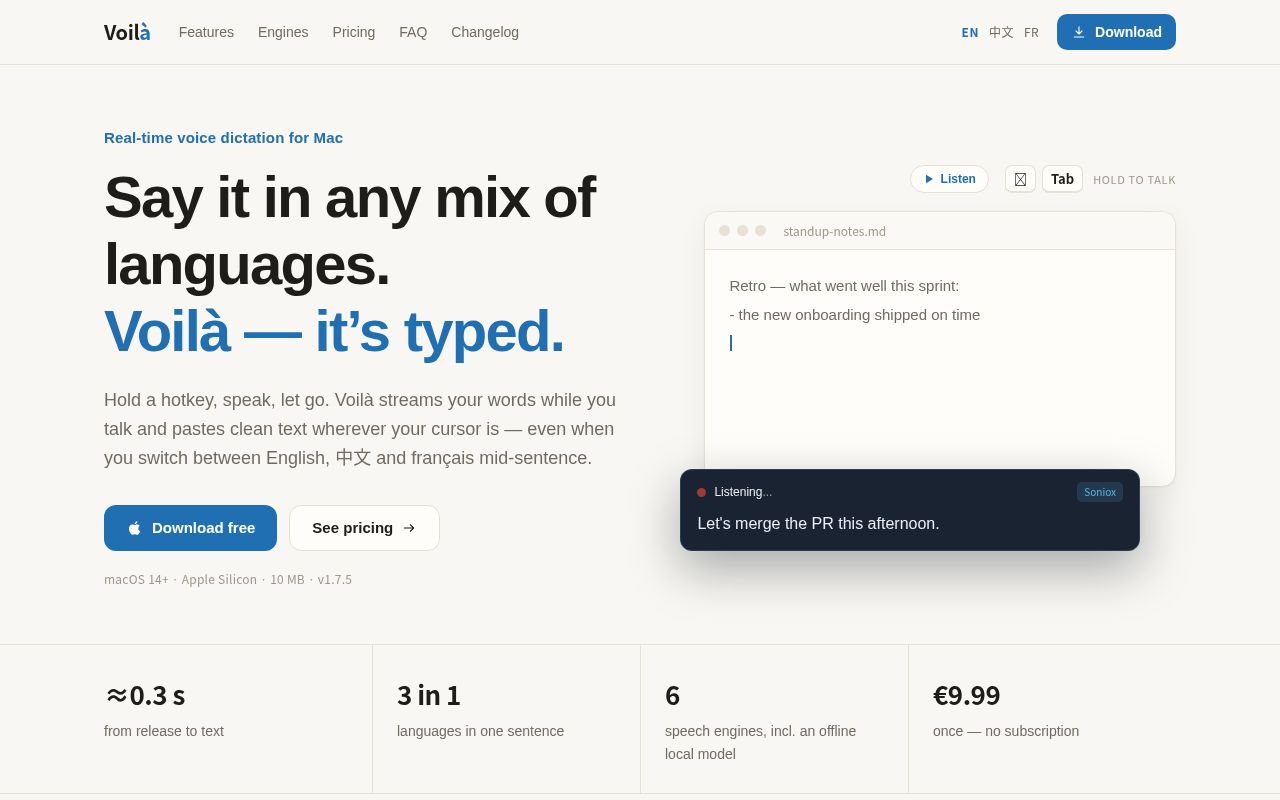Image resolution: width=1280 pixels, height=800 pixels.
Task: Click the play triangle icon in Listen
Action: [929, 179]
